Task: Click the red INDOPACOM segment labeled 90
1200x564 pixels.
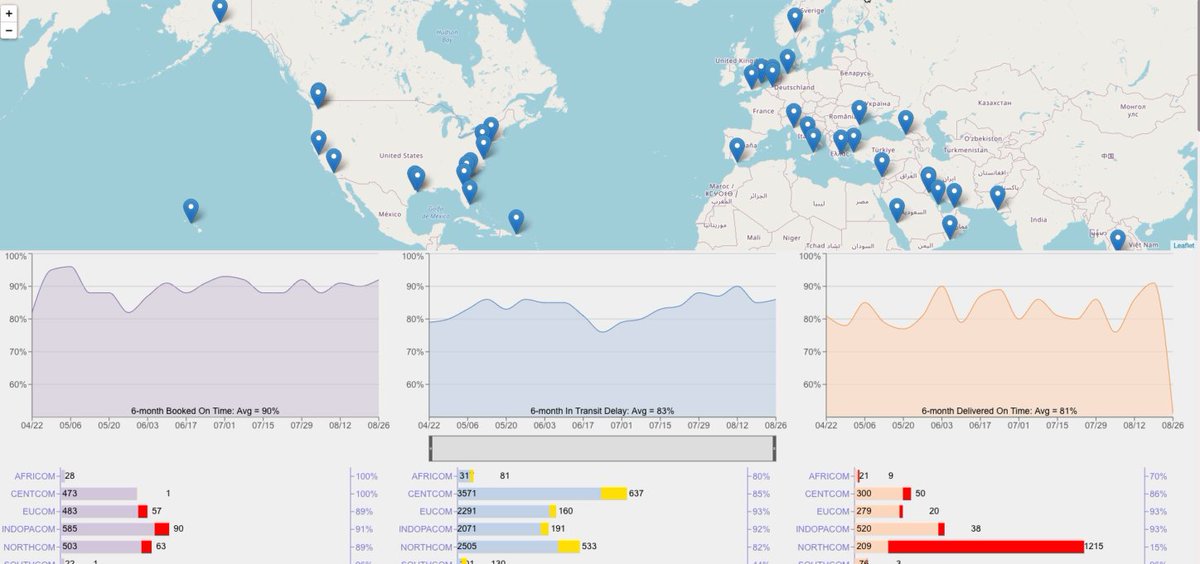Action: coord(162,529)
